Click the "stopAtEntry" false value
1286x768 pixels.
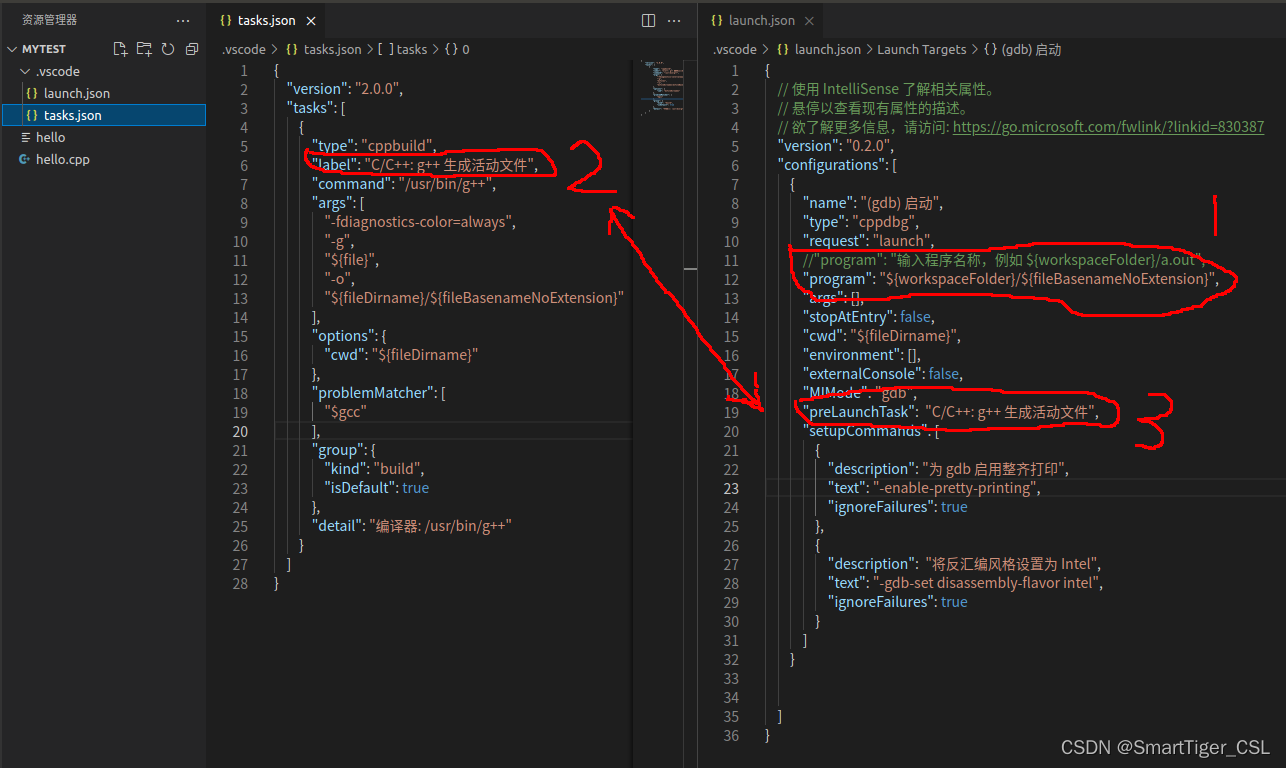916,317
